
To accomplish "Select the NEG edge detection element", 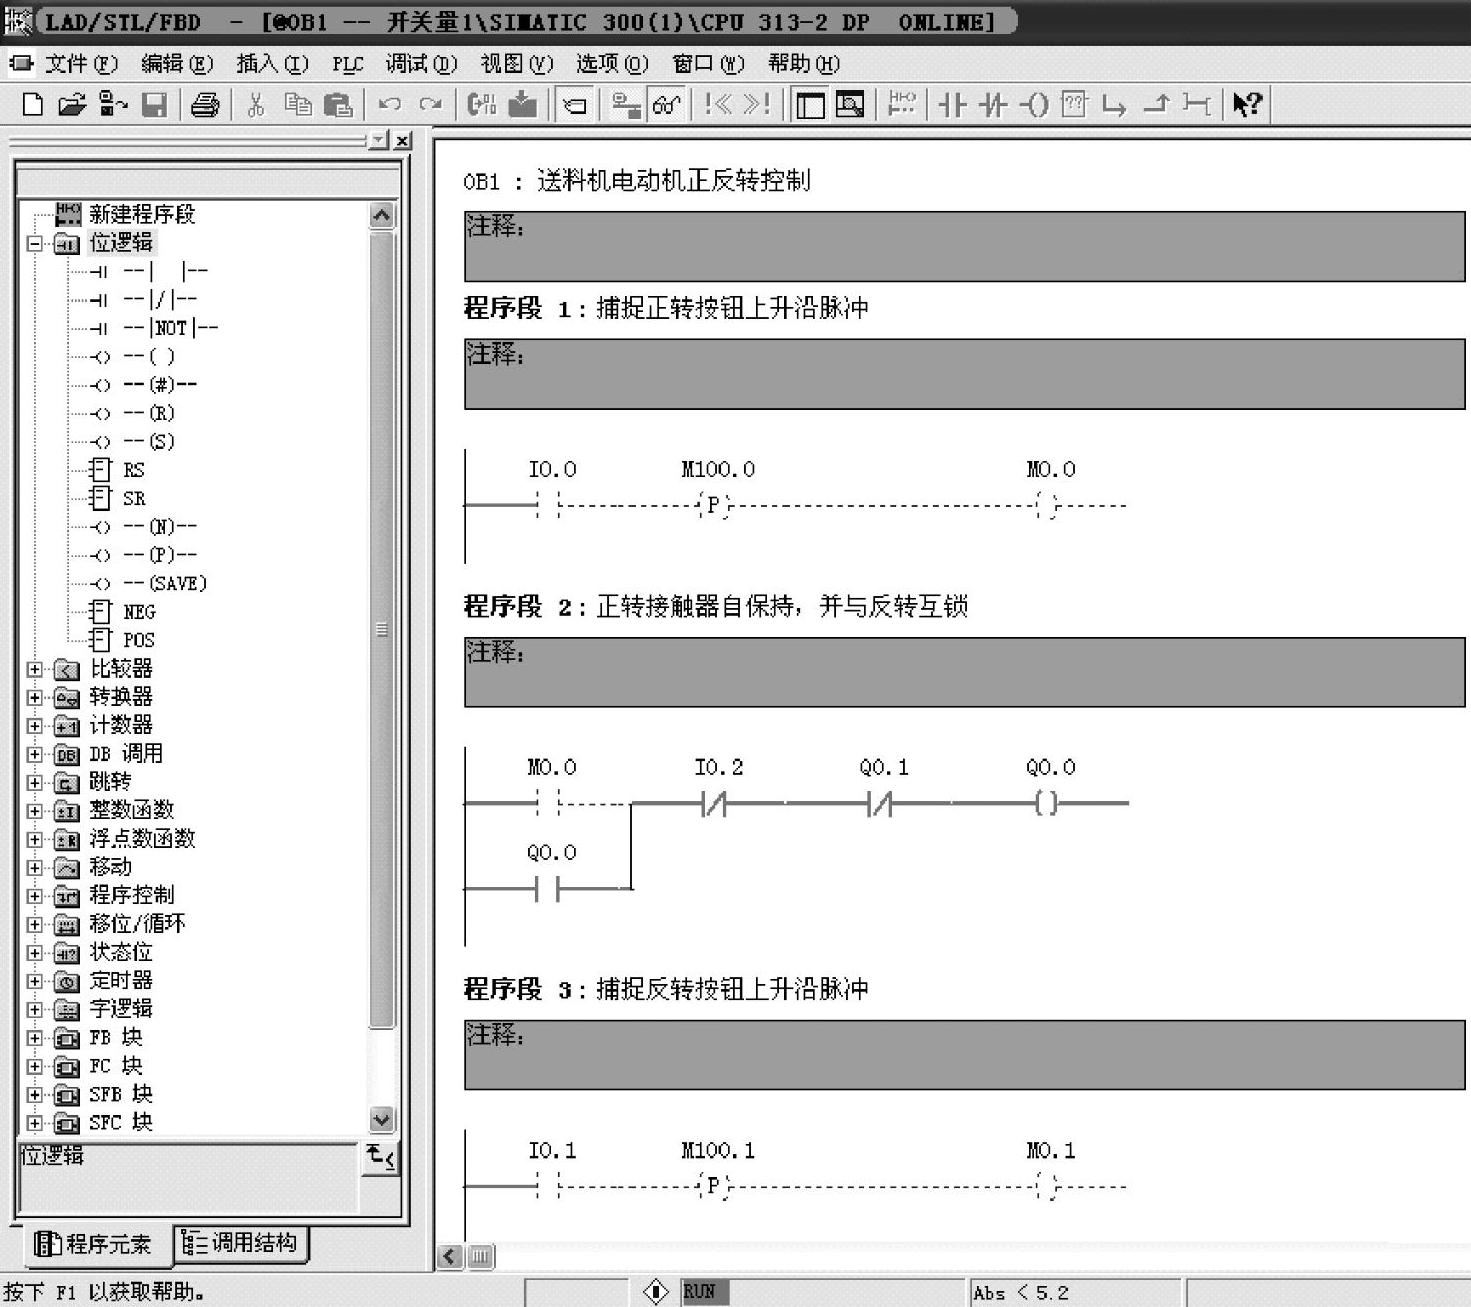I will coord(139,612).
